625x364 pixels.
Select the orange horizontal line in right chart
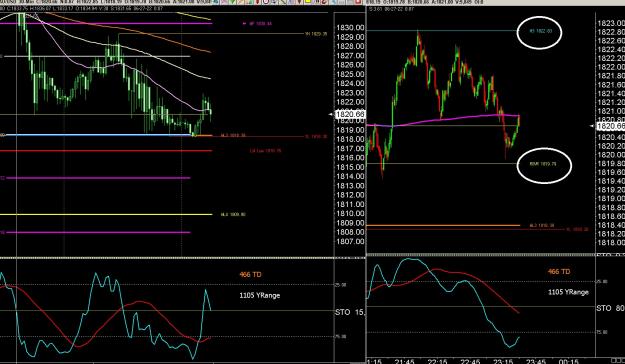(443, 226)
